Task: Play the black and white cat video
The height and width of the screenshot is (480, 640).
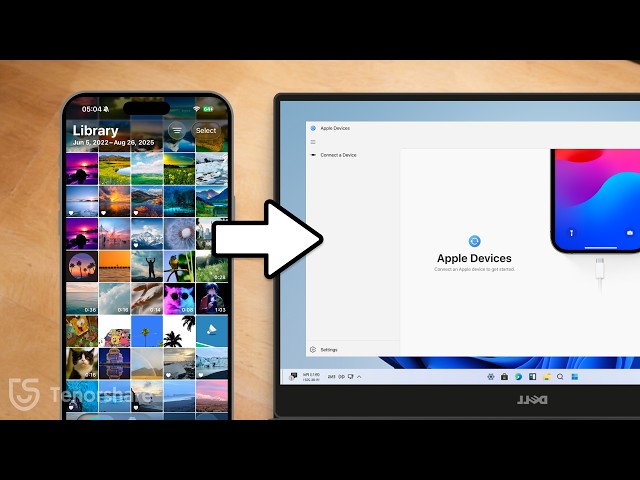Action: [82, 363]
